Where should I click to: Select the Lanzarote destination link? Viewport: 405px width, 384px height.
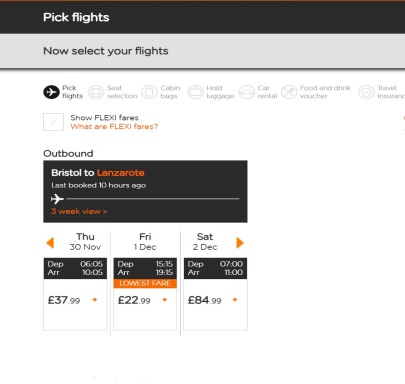(121, 173)
